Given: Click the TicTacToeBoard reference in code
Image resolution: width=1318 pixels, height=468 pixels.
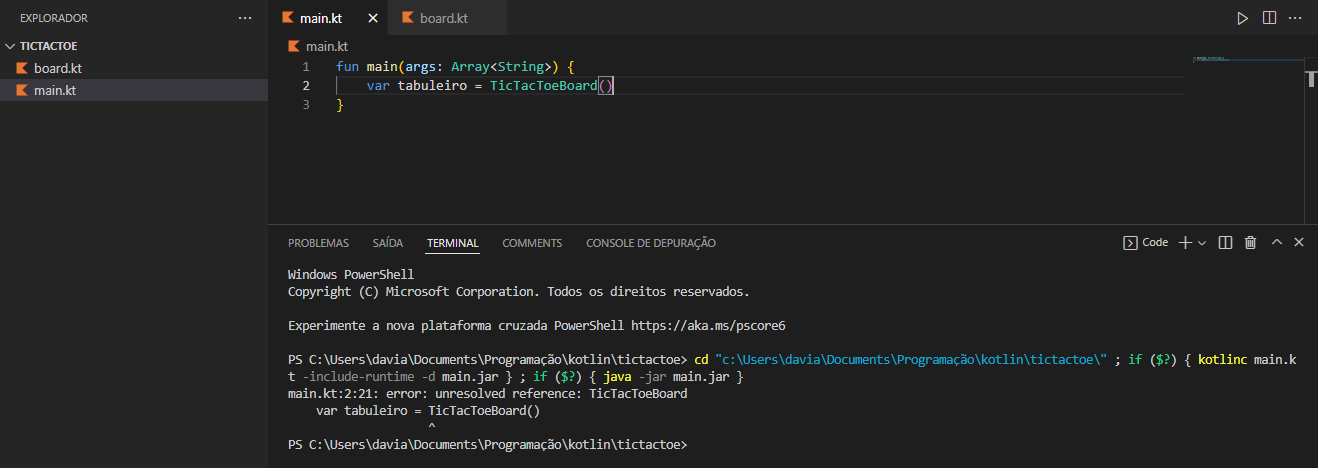Looking at the screenshot, I should point(543,86).
